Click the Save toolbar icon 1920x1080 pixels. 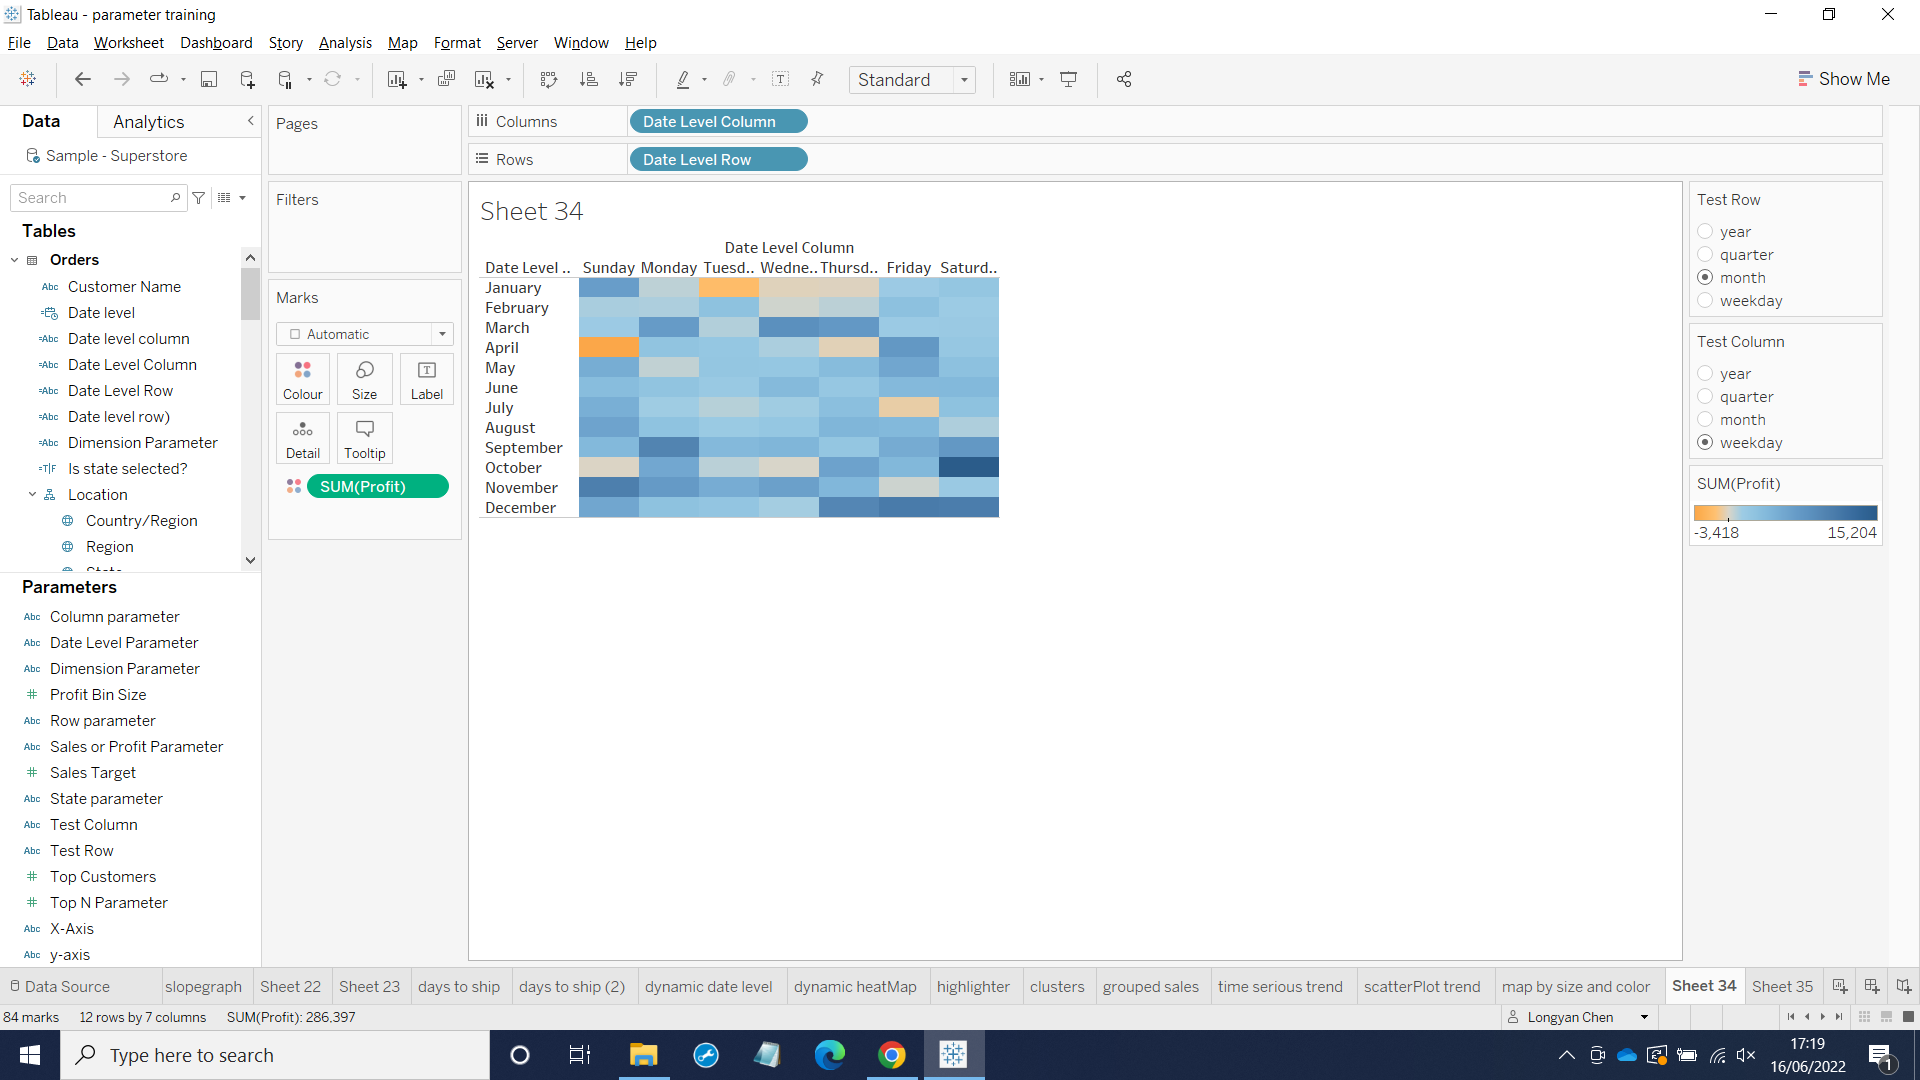(209, 80)
